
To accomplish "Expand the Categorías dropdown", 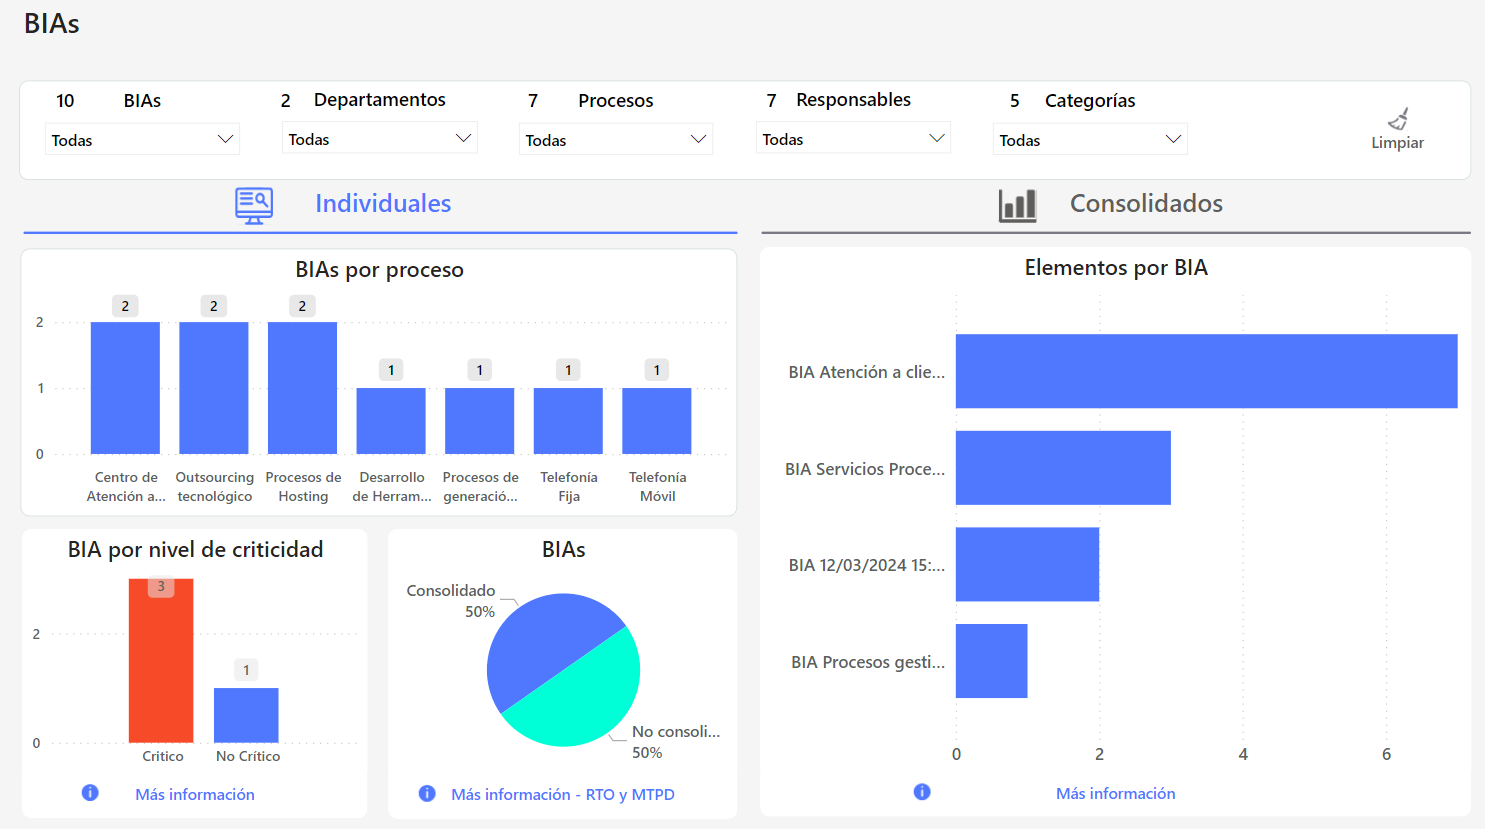I will (1090, 140).
